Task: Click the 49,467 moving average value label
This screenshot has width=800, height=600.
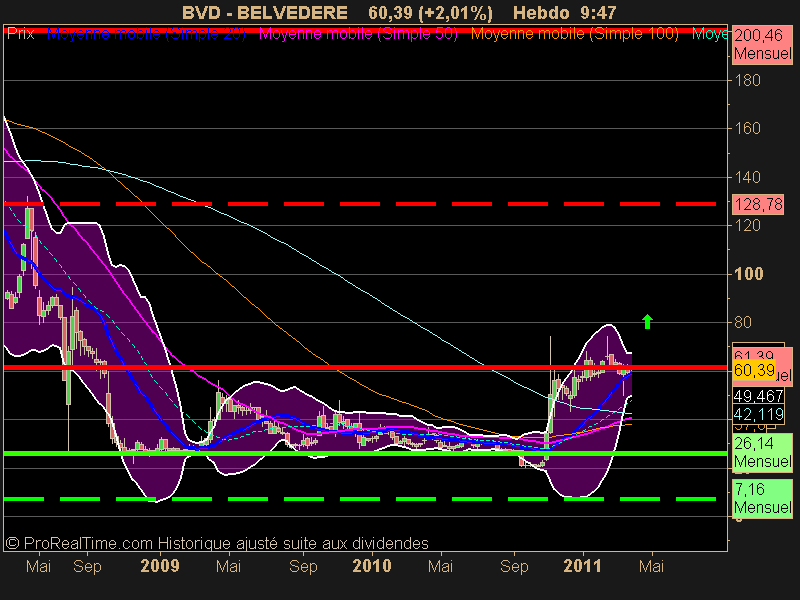Action: click(x=758, y=395)
